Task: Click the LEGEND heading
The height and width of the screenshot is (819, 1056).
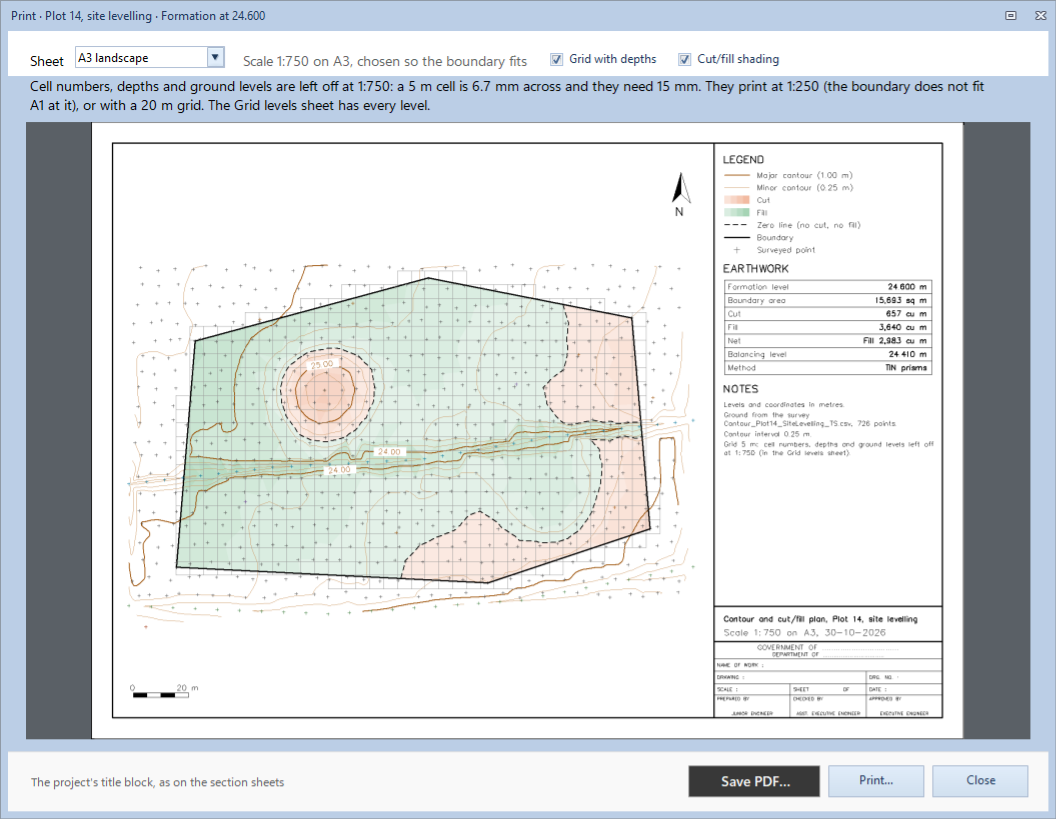Action: [x=744, y=160]
